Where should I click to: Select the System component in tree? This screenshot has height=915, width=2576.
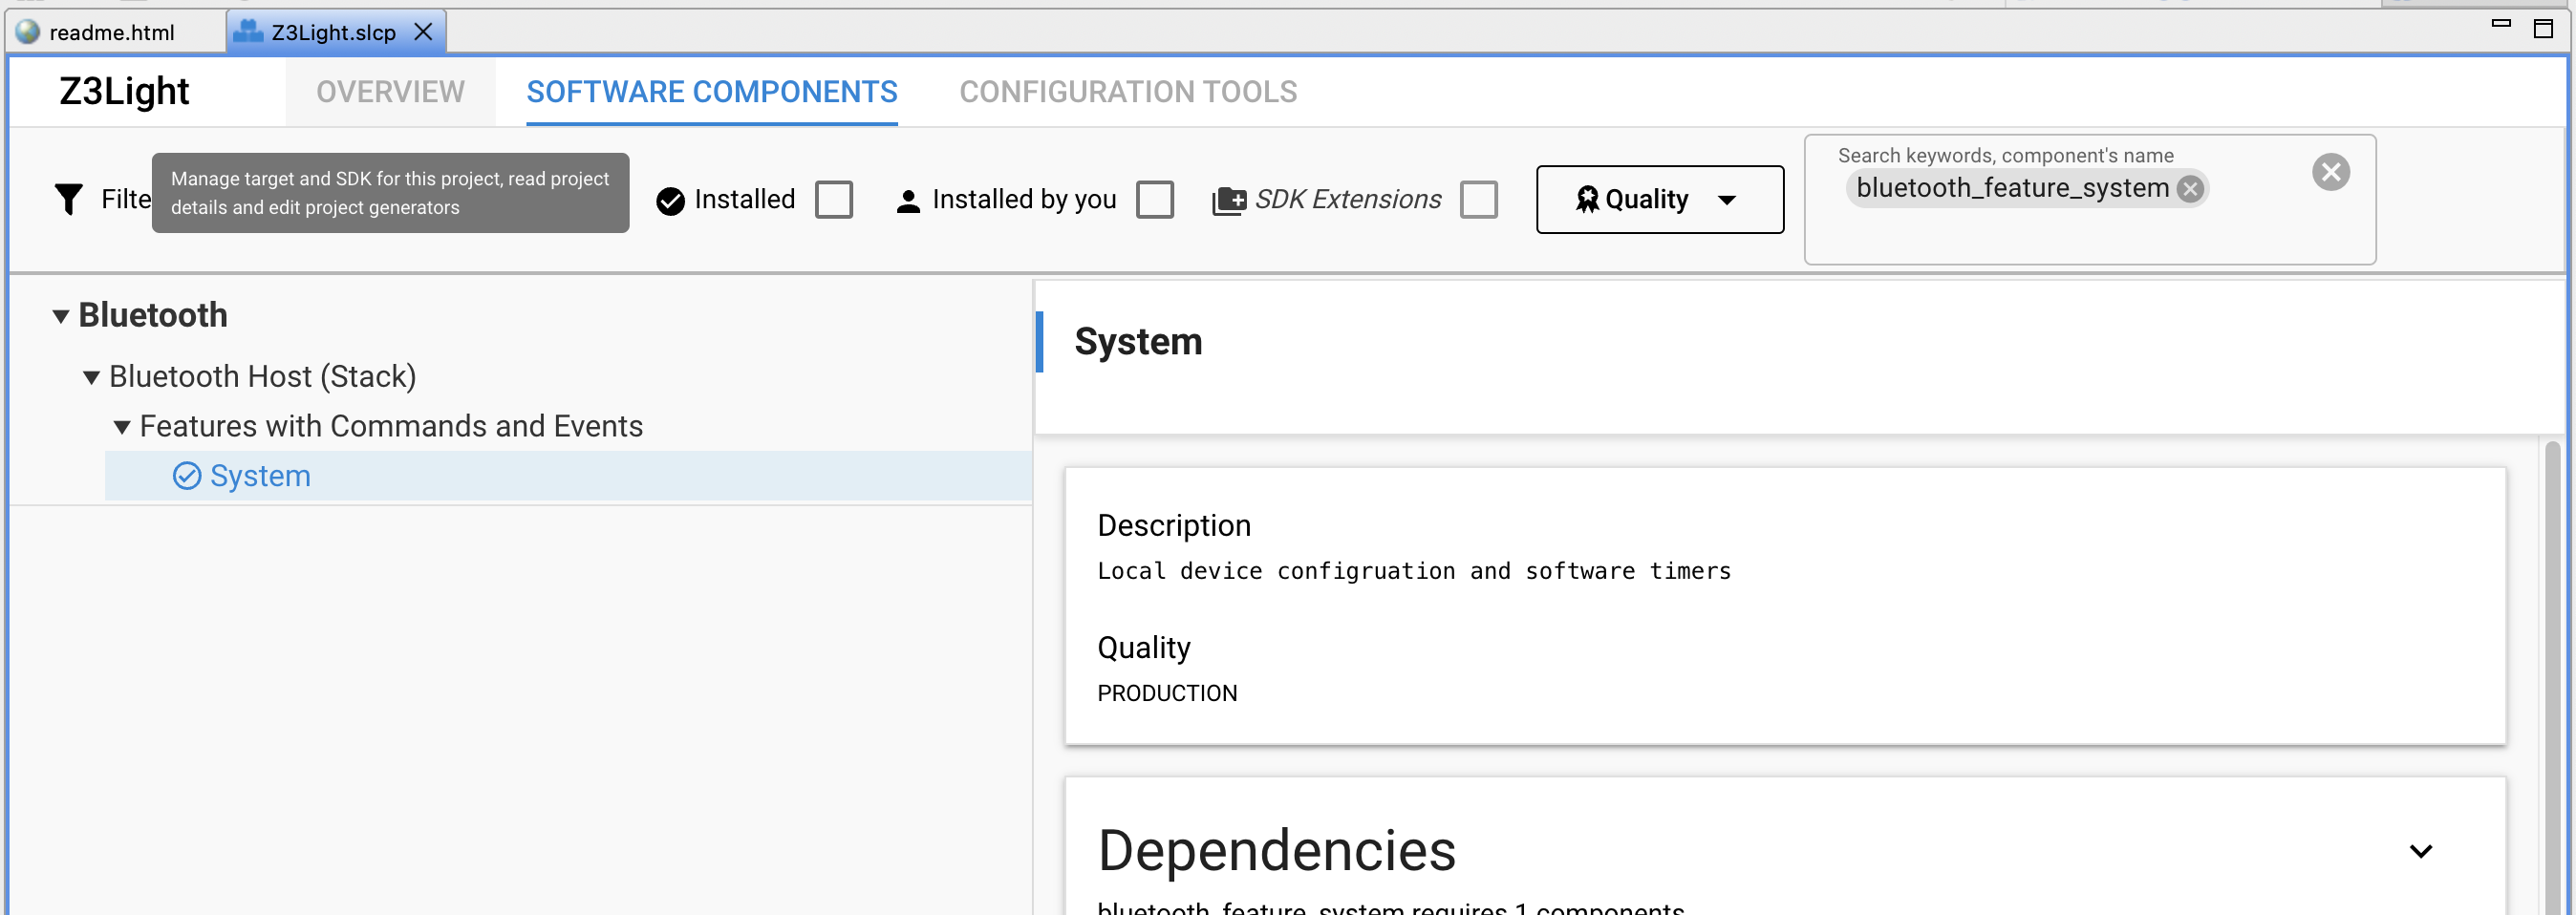click(x=568, y=476)
